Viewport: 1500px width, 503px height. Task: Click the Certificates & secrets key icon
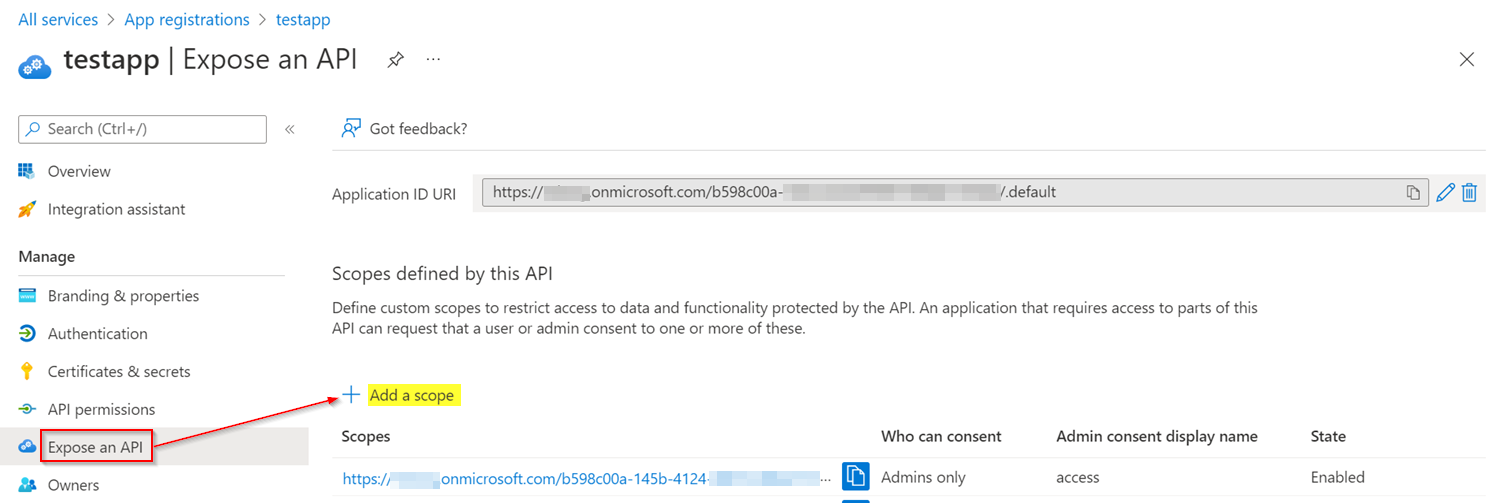click(x=27, y=372)
